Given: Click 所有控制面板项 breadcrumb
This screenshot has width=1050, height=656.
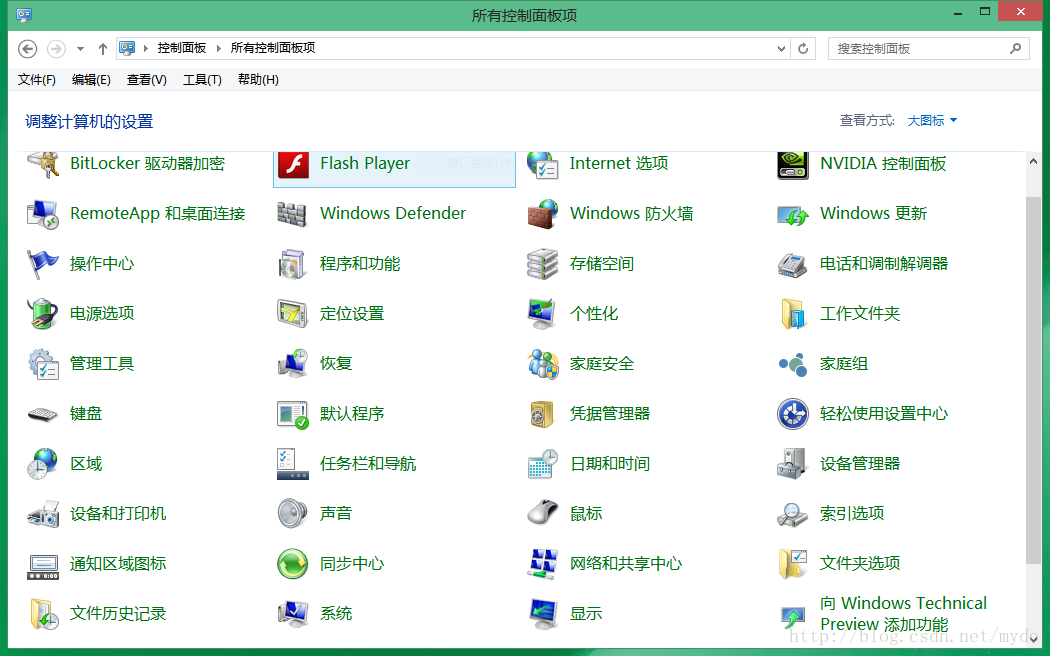Looking at the screenshot, I should click(273, 48).
